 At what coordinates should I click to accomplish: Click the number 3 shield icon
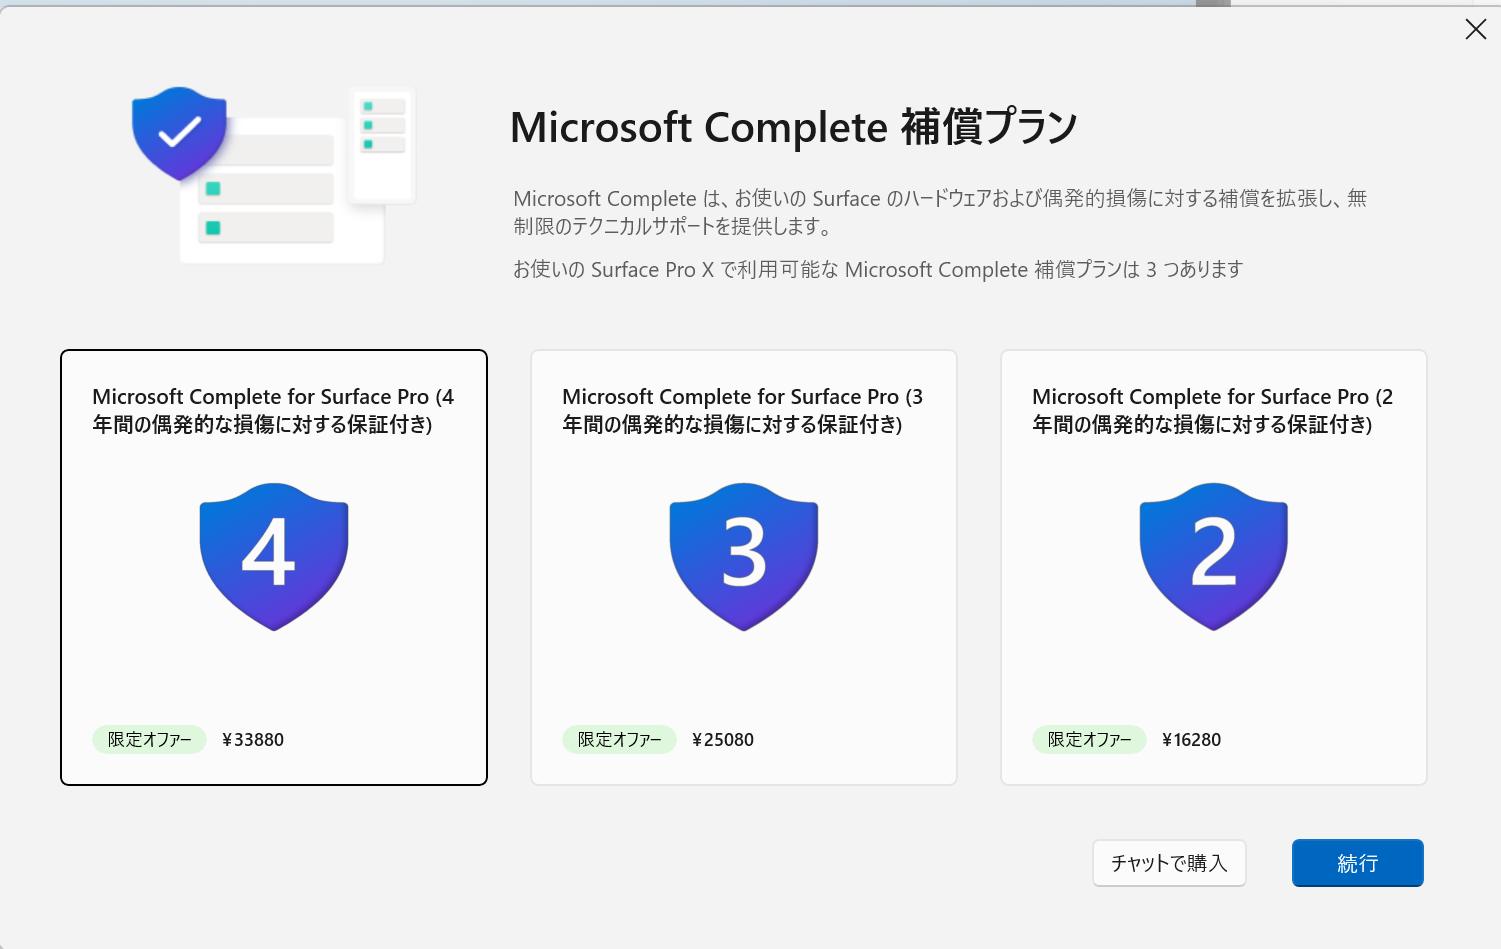coord(744,556)
